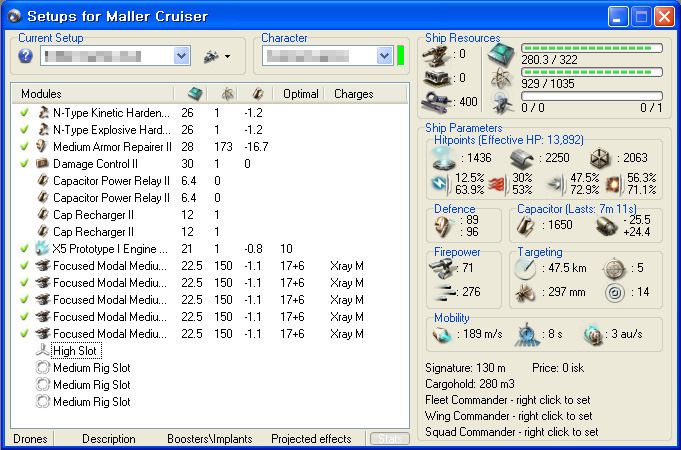681x450 pixels.
Task: Toggle the N-Type Explosive Hardener active checkmark
Action: [24, 129]
